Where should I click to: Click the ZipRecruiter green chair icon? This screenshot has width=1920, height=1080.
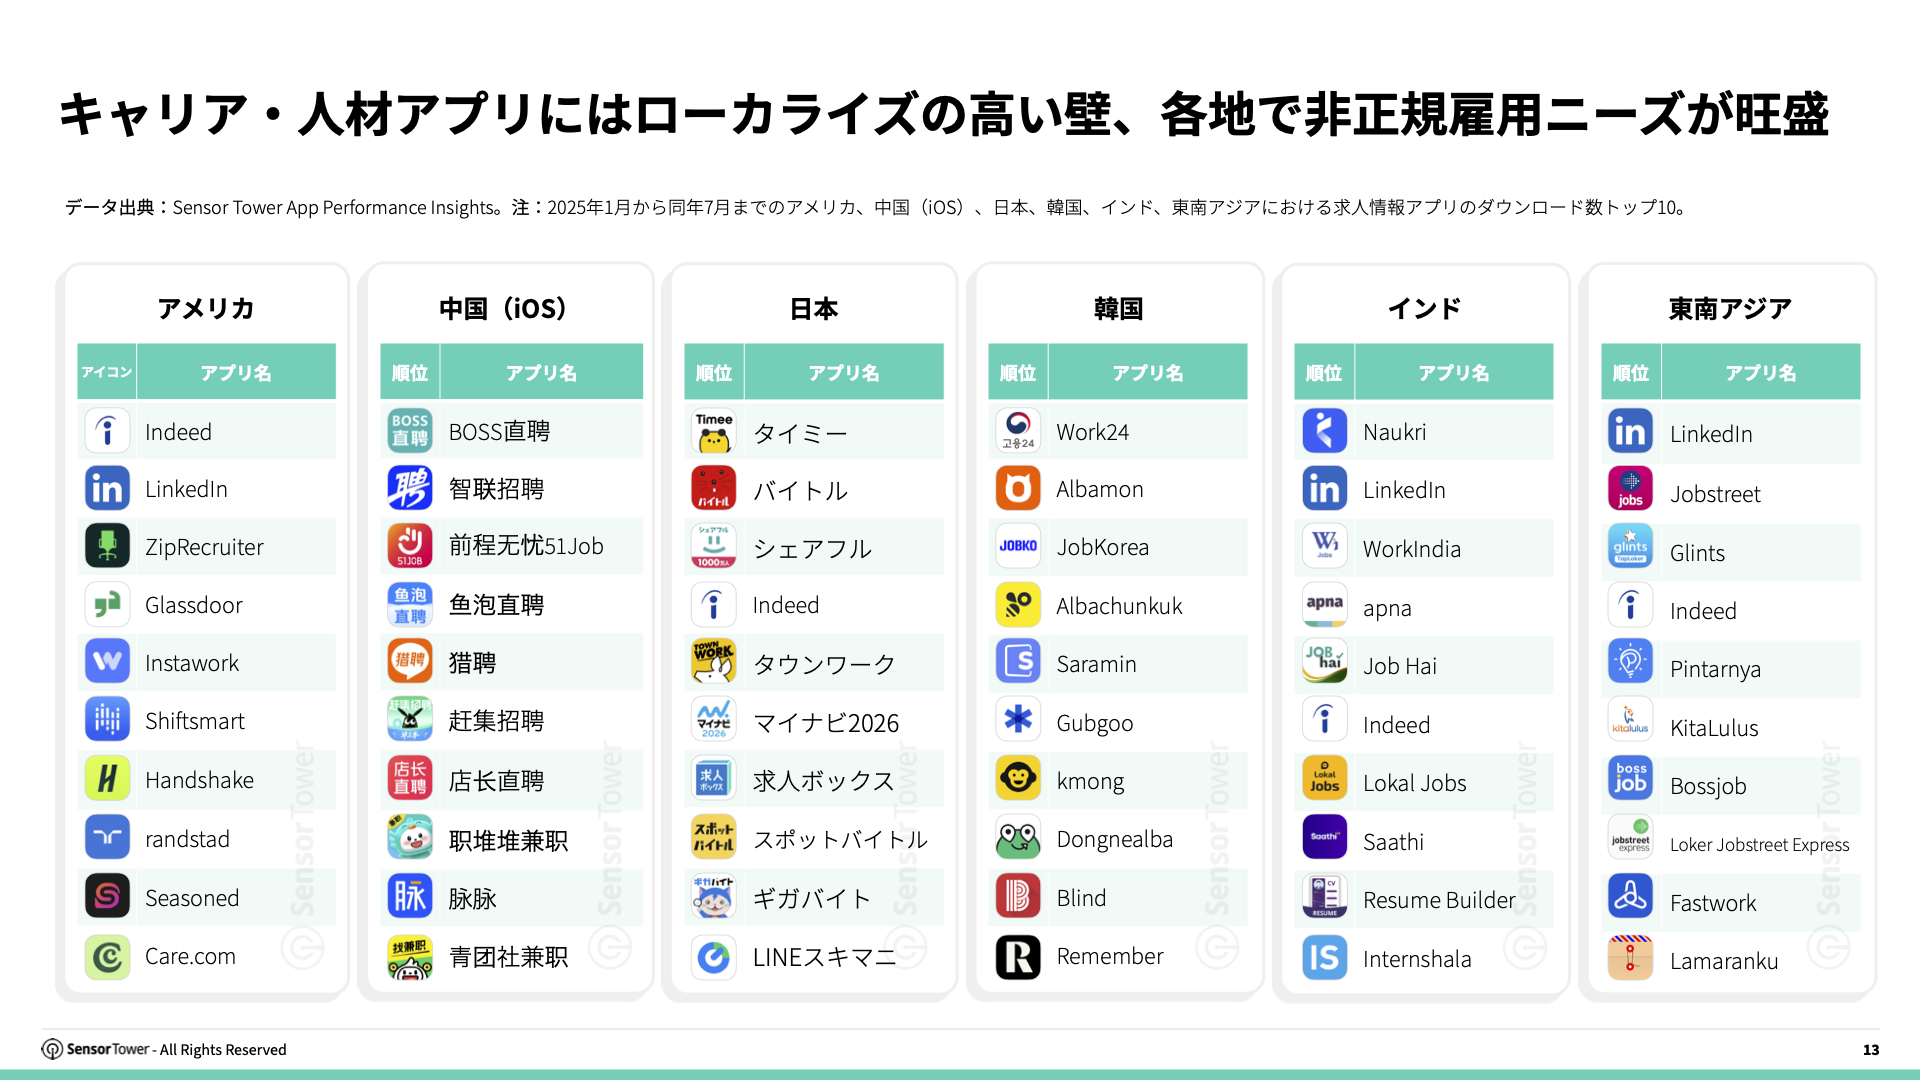(x=107, y=547)
